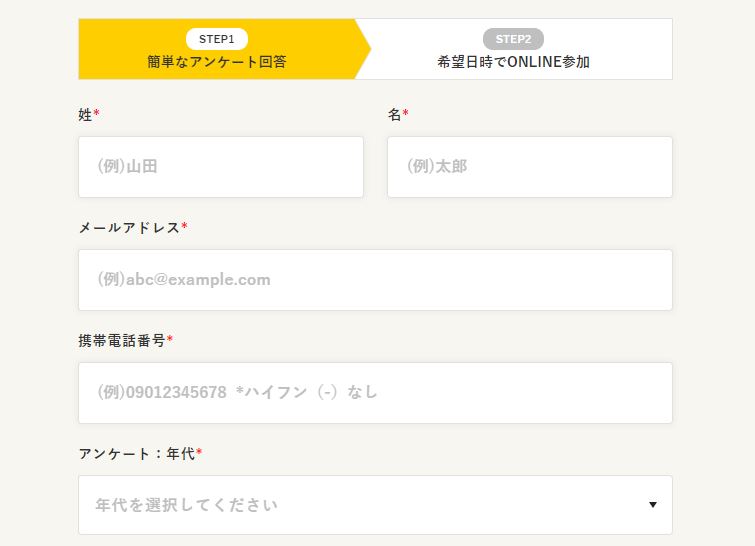Click the 携帯電話番号 input field

[x=375, y=393]
